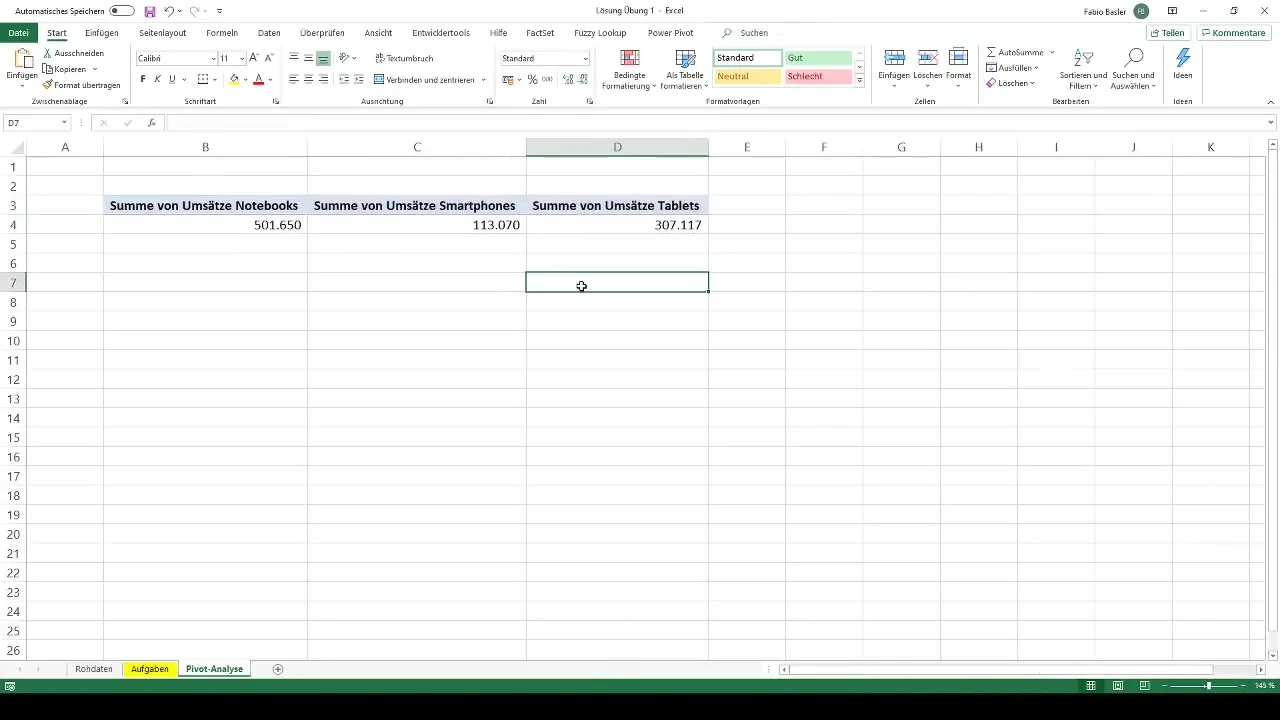Open the font name Calibri dropdown
1280x720 pixels.
(x=213, y=58)
